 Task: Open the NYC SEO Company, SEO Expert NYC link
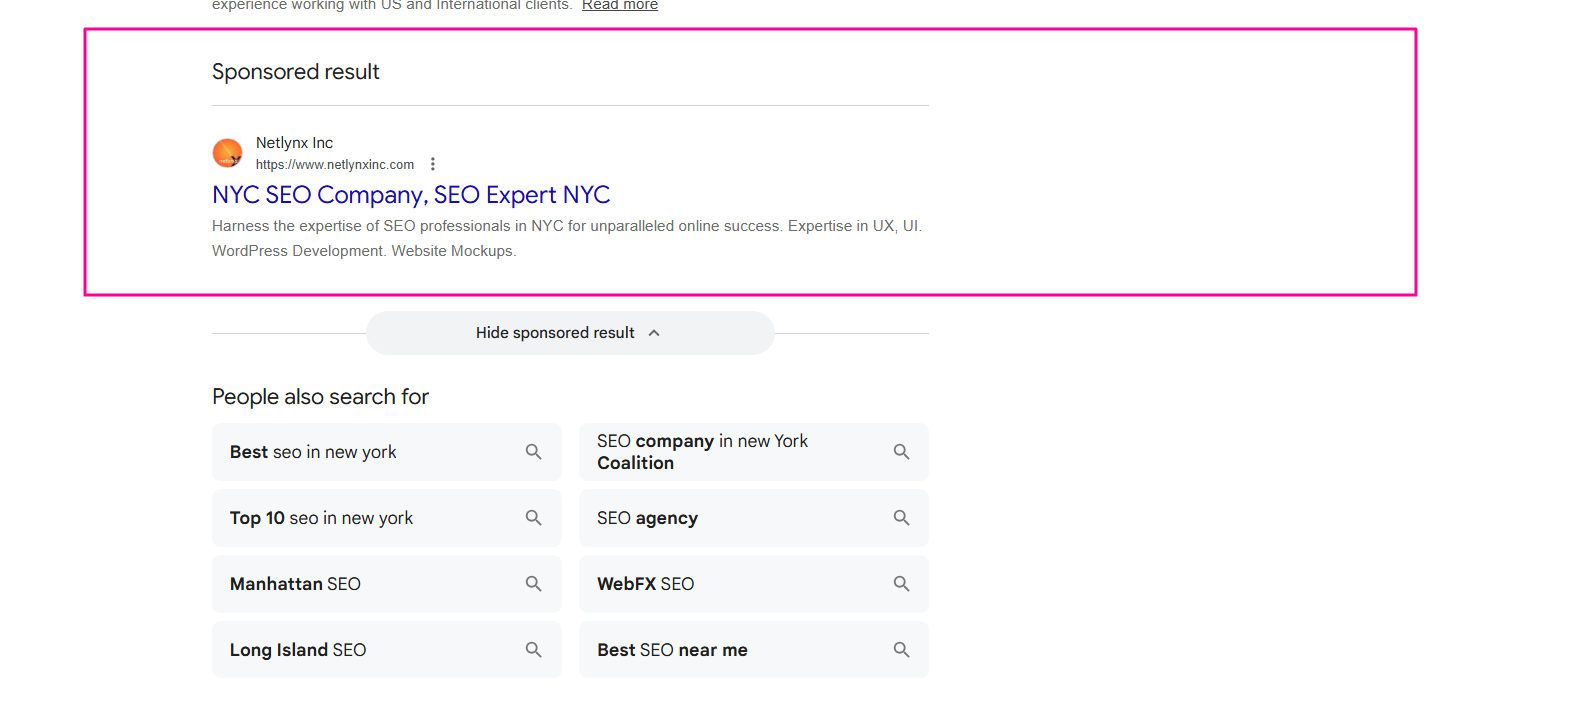(x=411, y=195)
